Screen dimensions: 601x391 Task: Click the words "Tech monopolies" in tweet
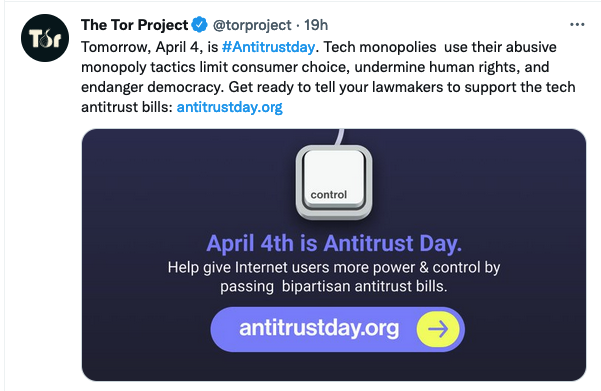click(x=380, y=47)
